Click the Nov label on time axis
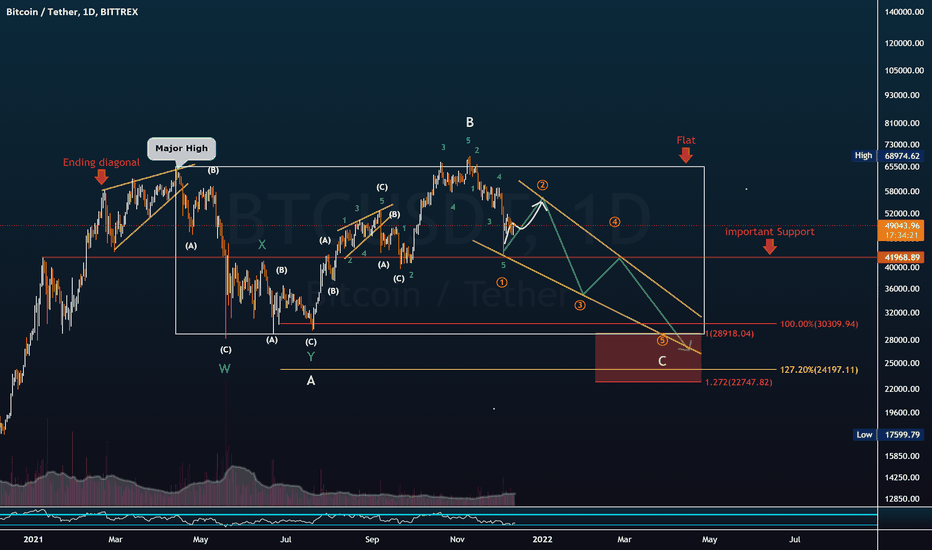932x550 pixels. point(456,539)
